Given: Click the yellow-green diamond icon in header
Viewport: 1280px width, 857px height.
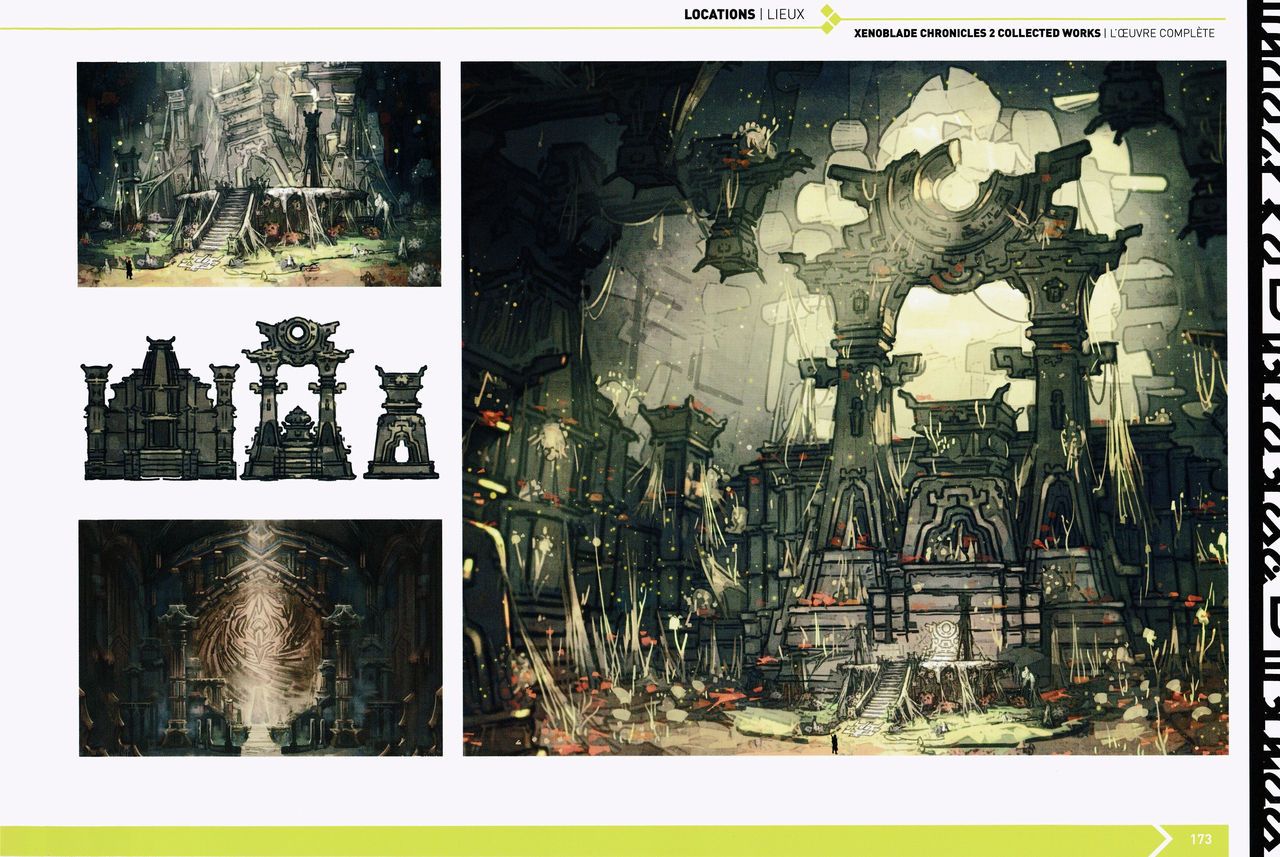Looking at the screenshot, I should pos(829,18).
